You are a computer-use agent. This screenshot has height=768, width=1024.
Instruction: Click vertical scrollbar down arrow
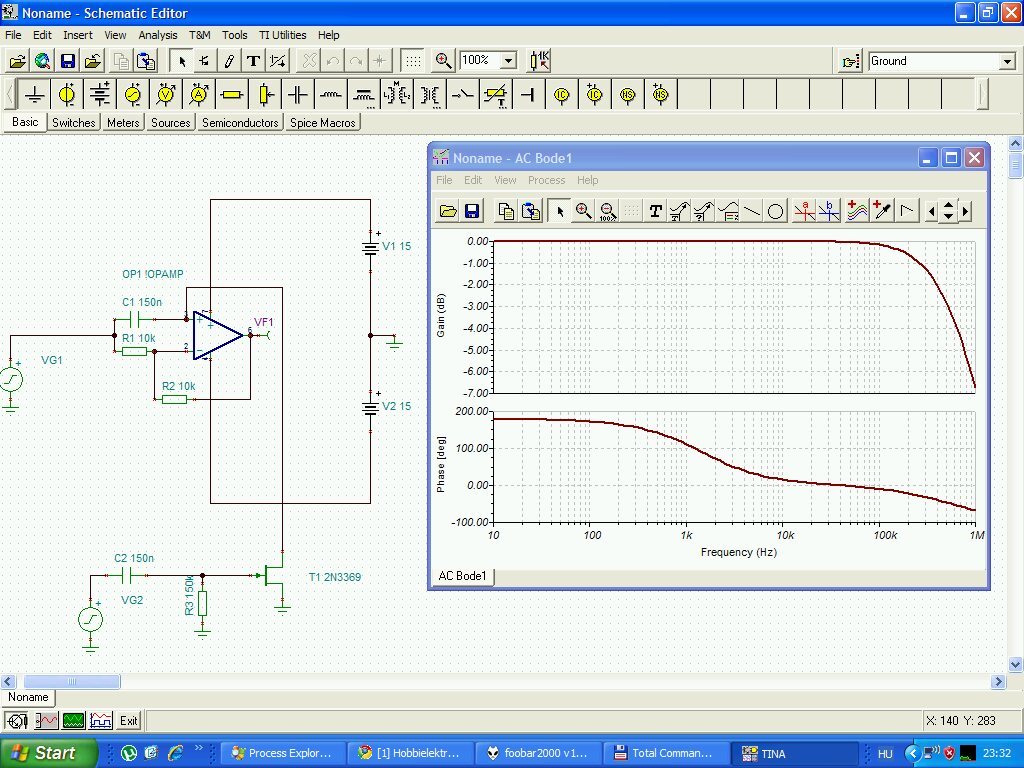click(1016, 665)
